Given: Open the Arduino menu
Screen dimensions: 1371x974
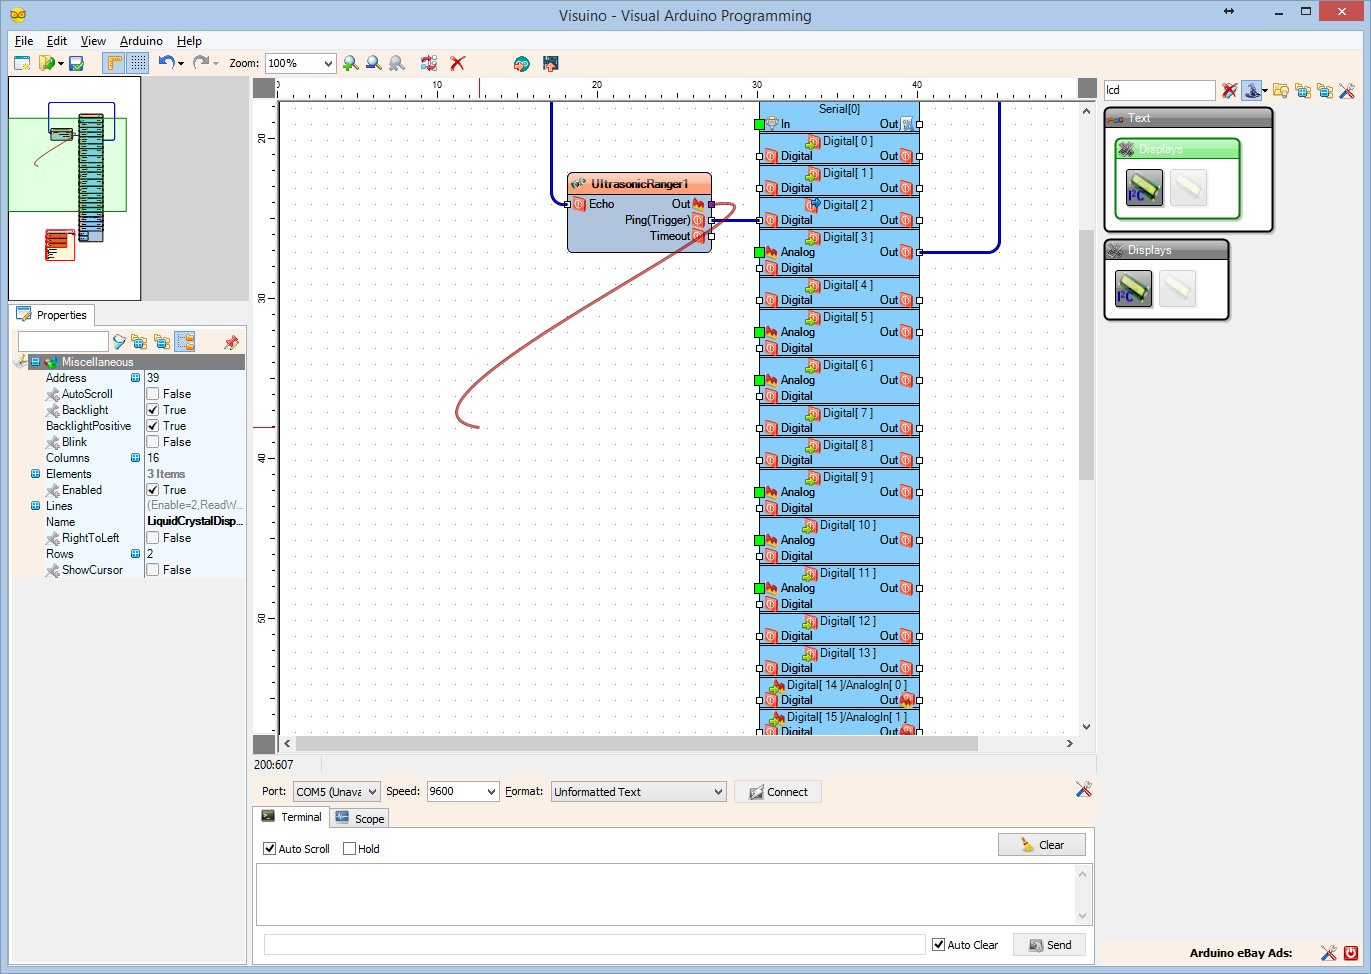Looking at the screenshot, I should coord(141,41).
